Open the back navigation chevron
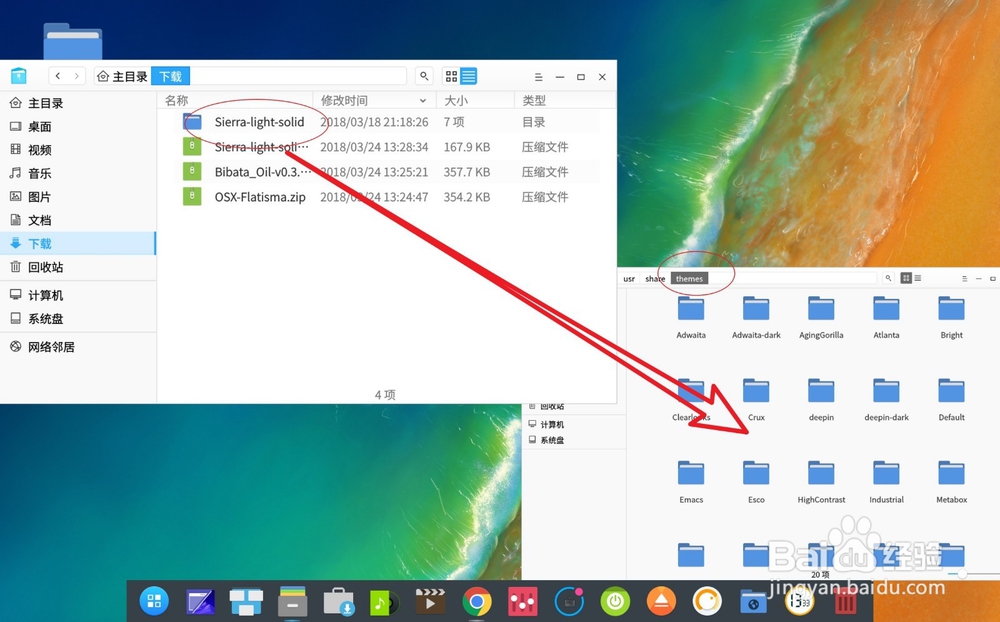Image resolution: width=1000 pixels, height=622 pixels. (x=58, y=75)
